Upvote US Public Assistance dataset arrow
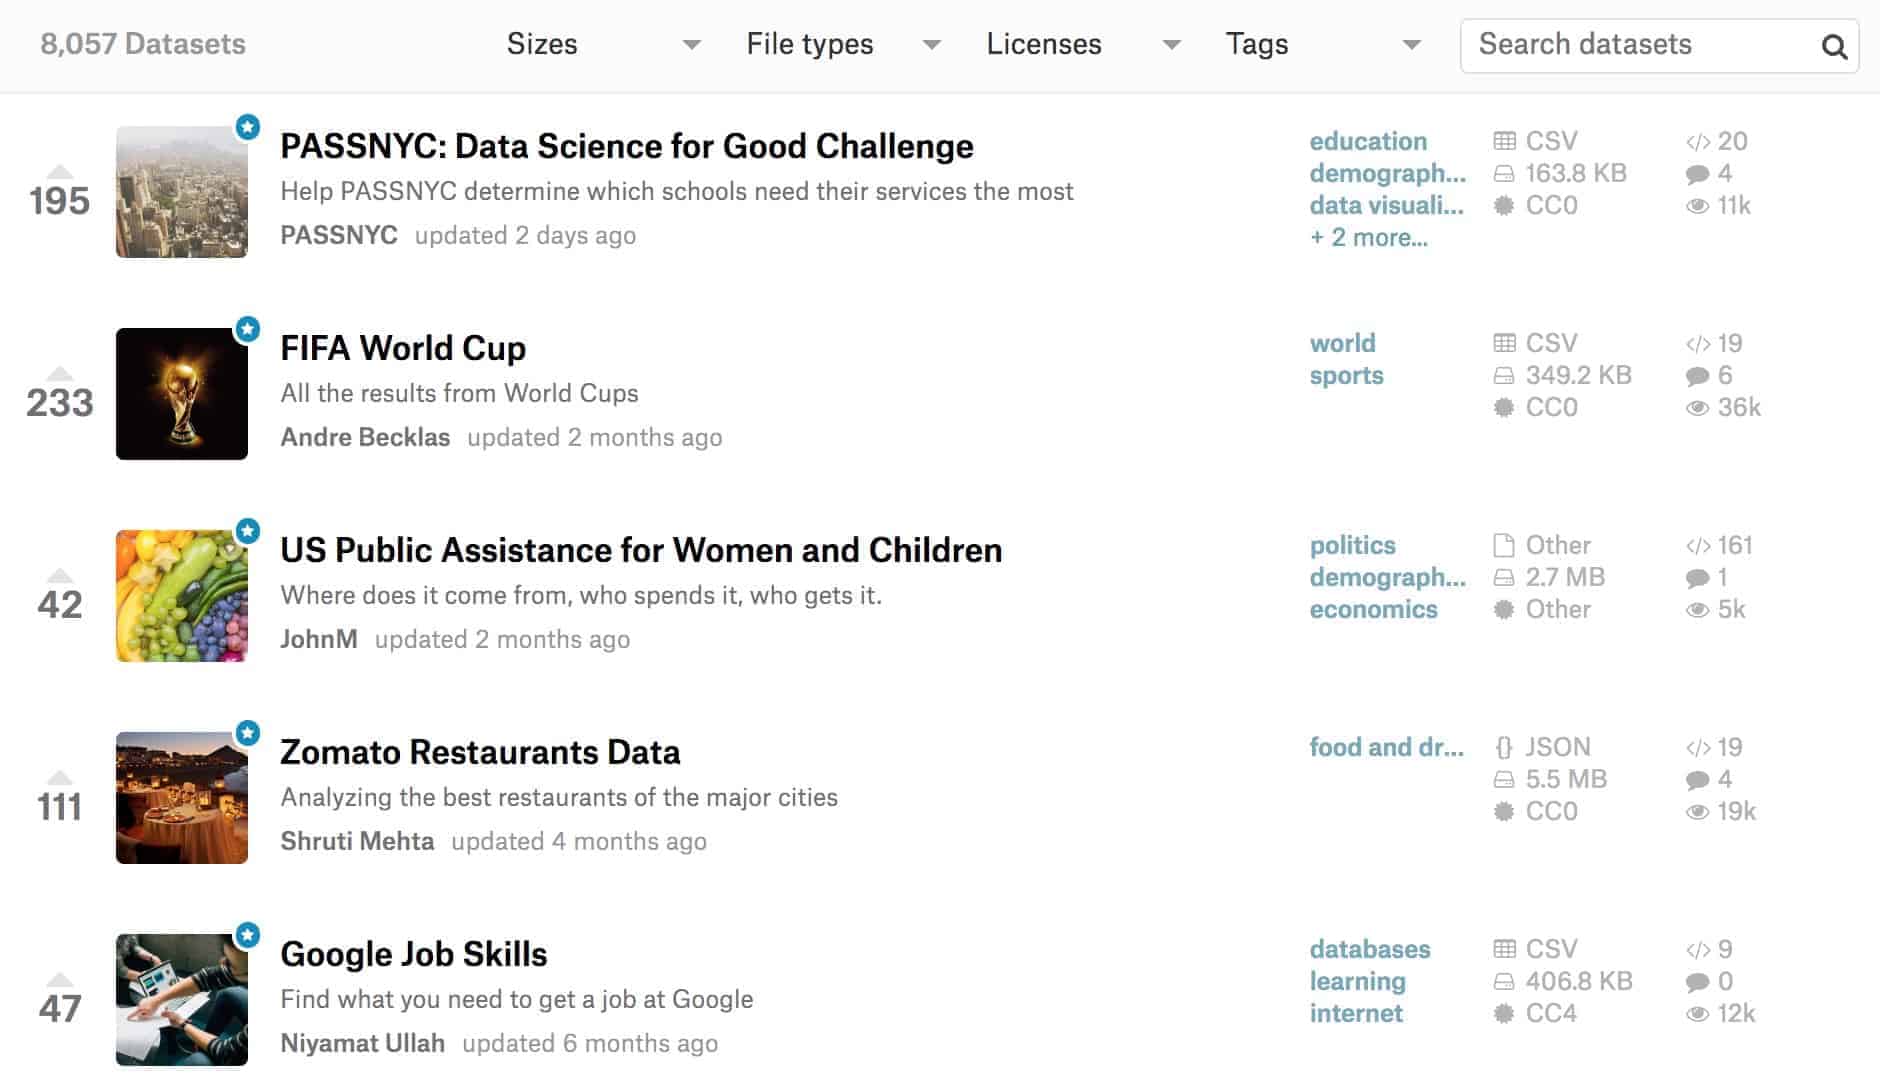Screen dimensions: 1880x1092 click(x=60, y=575)
